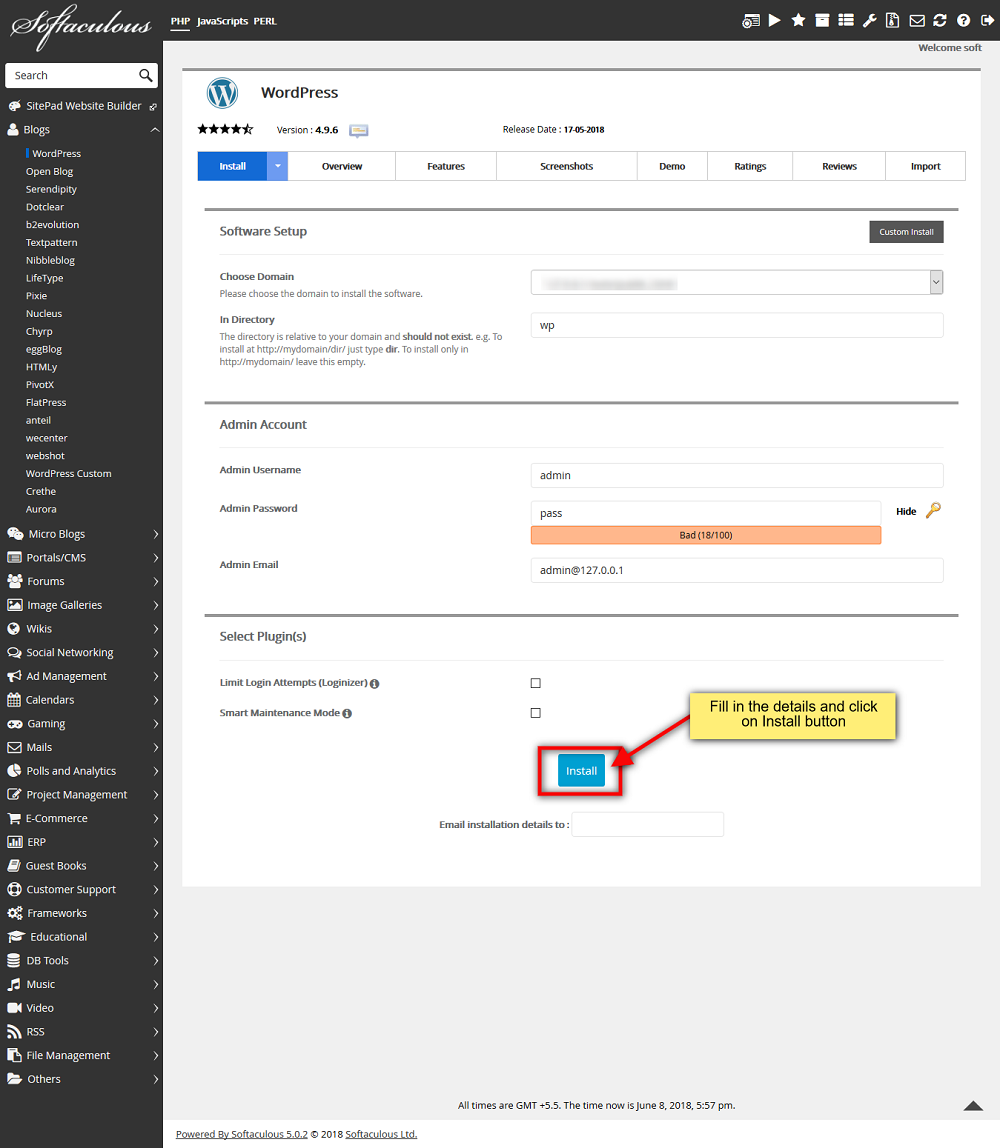Viewport: 1000px width, 1148px height.
Task: Expand the Install tab dropdown arrow
Action: [277, 166]
